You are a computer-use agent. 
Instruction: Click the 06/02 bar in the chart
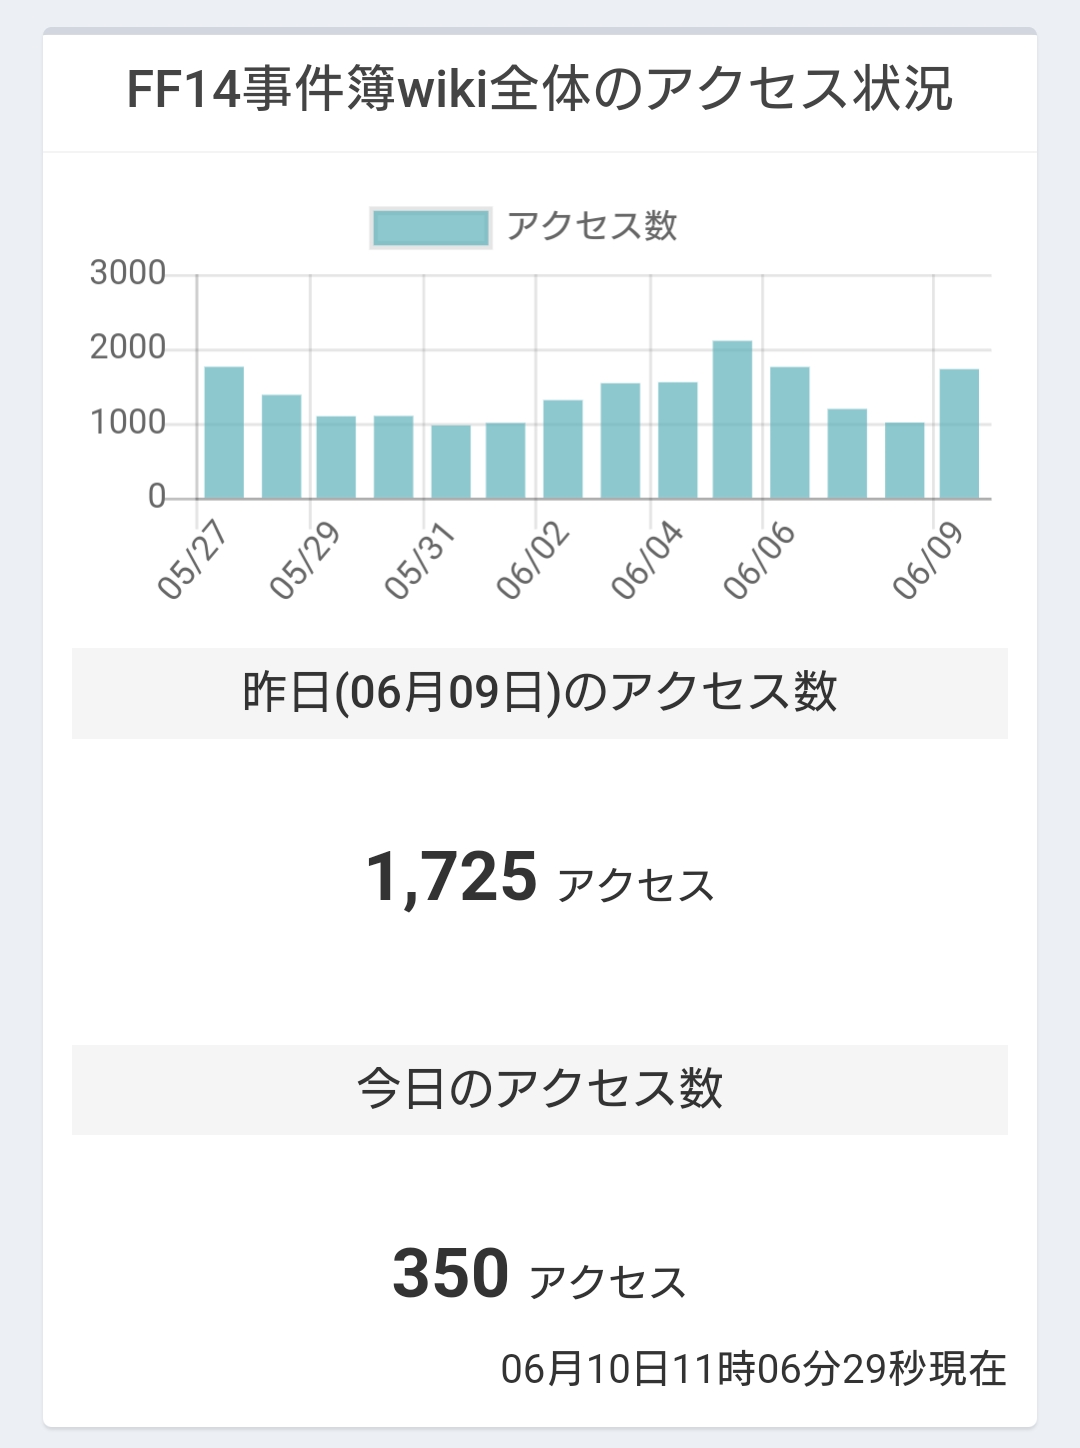tap(563, 449)
